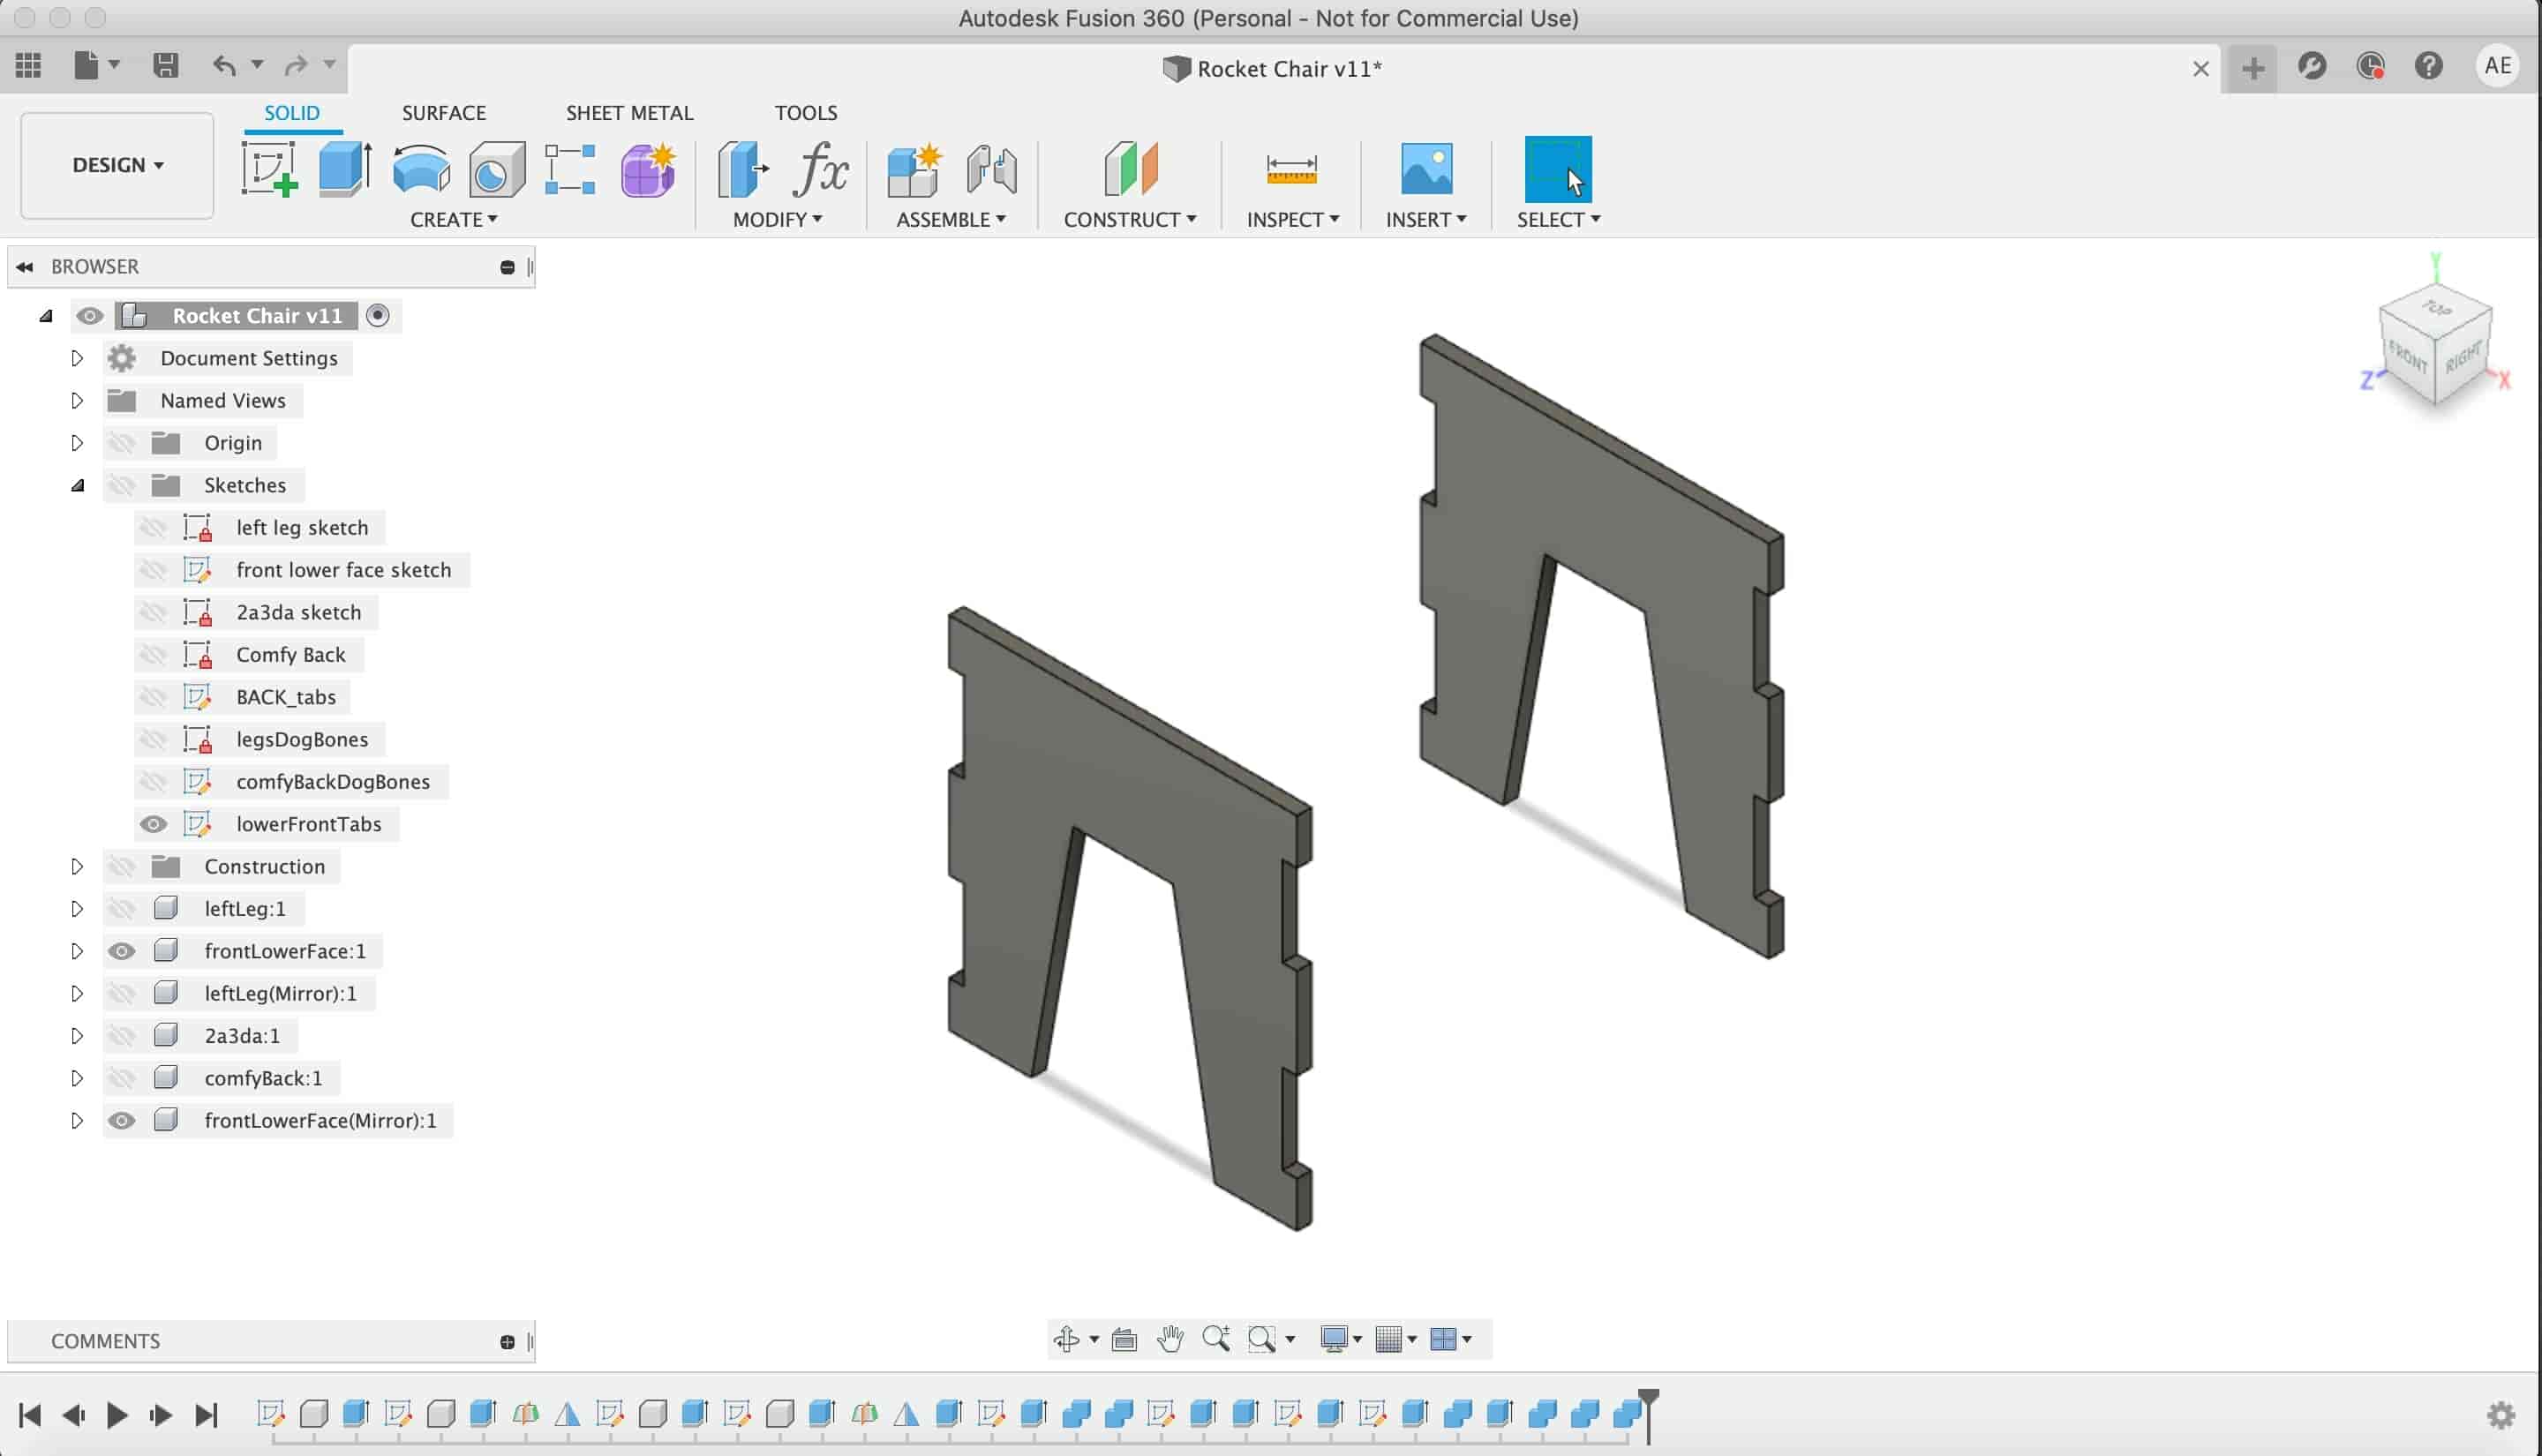Select the Press Pull modify icon
The image size is (2542, 1456).
pyautogui.click(x=743, y=169)
